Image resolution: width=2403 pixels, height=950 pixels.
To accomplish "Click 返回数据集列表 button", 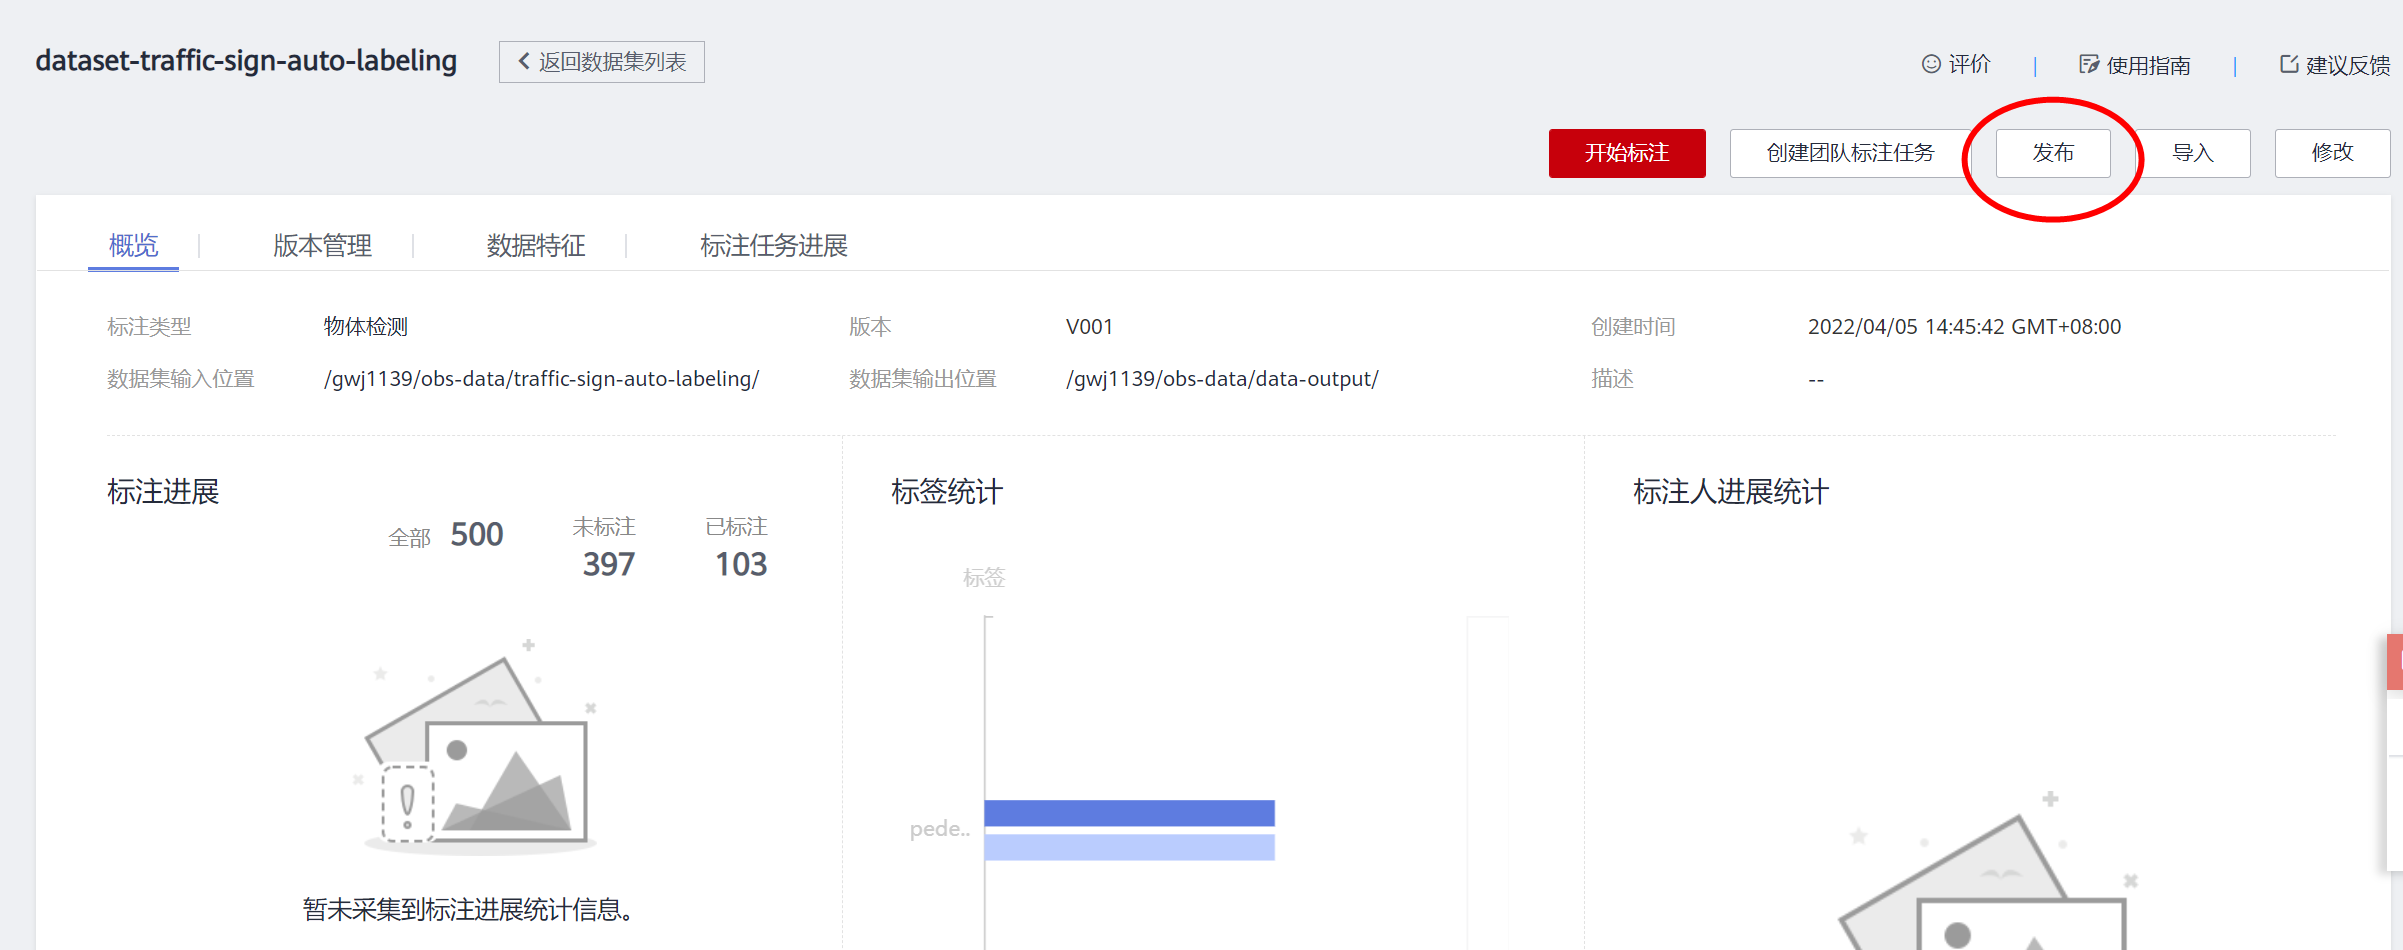I will point(602,62).
